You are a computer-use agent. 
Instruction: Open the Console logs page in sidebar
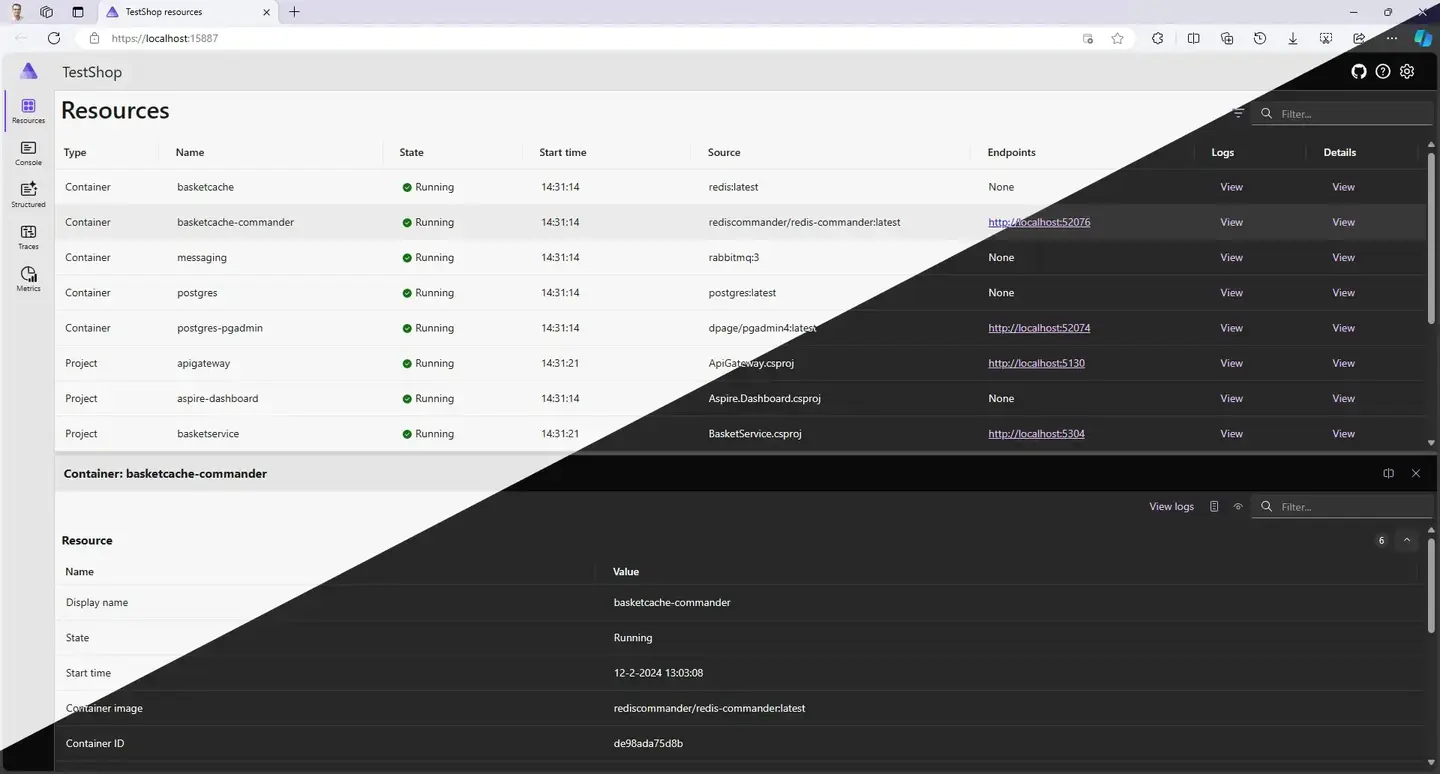[28, 153]
